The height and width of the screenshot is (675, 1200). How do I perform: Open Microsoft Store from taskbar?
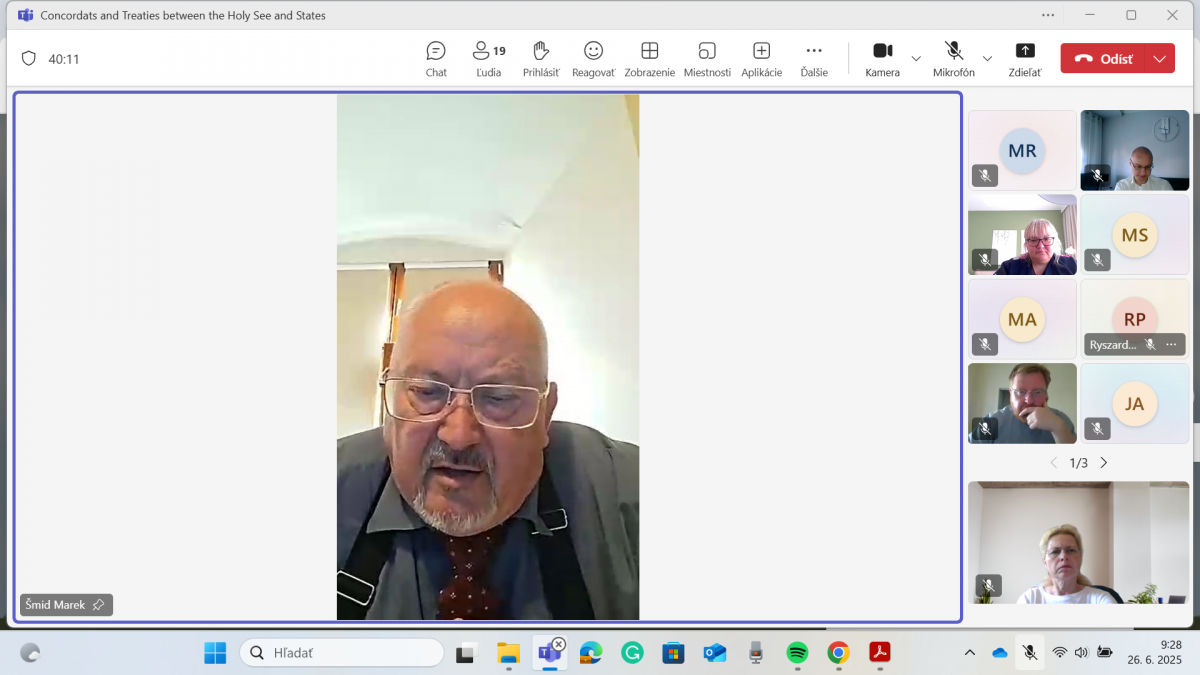point(673,653)
